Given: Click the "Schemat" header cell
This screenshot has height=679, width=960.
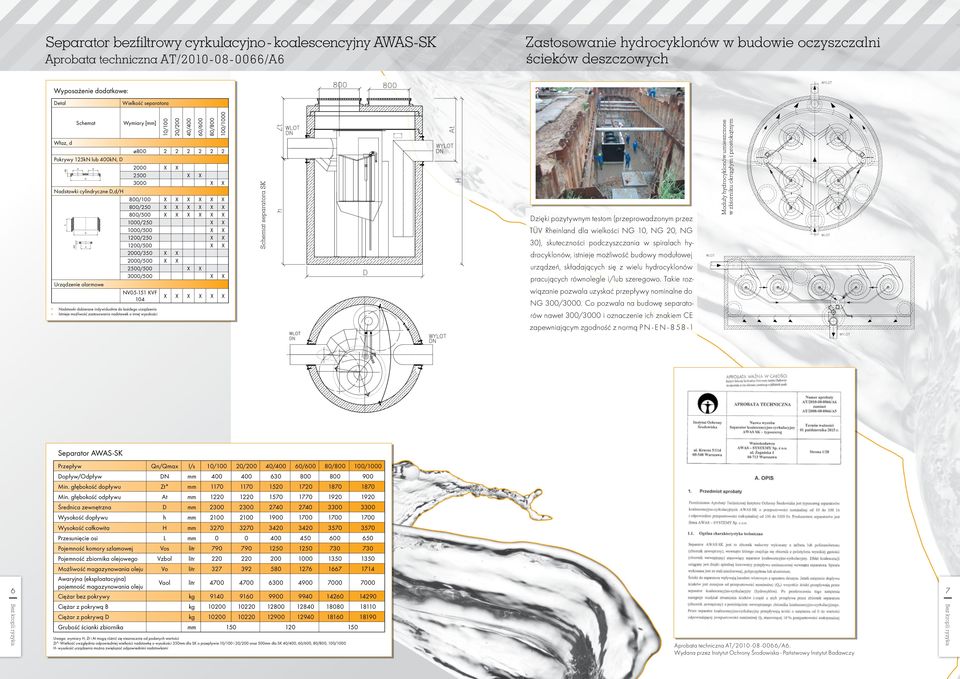Looking at the screenshot, I should pos(86,123).
